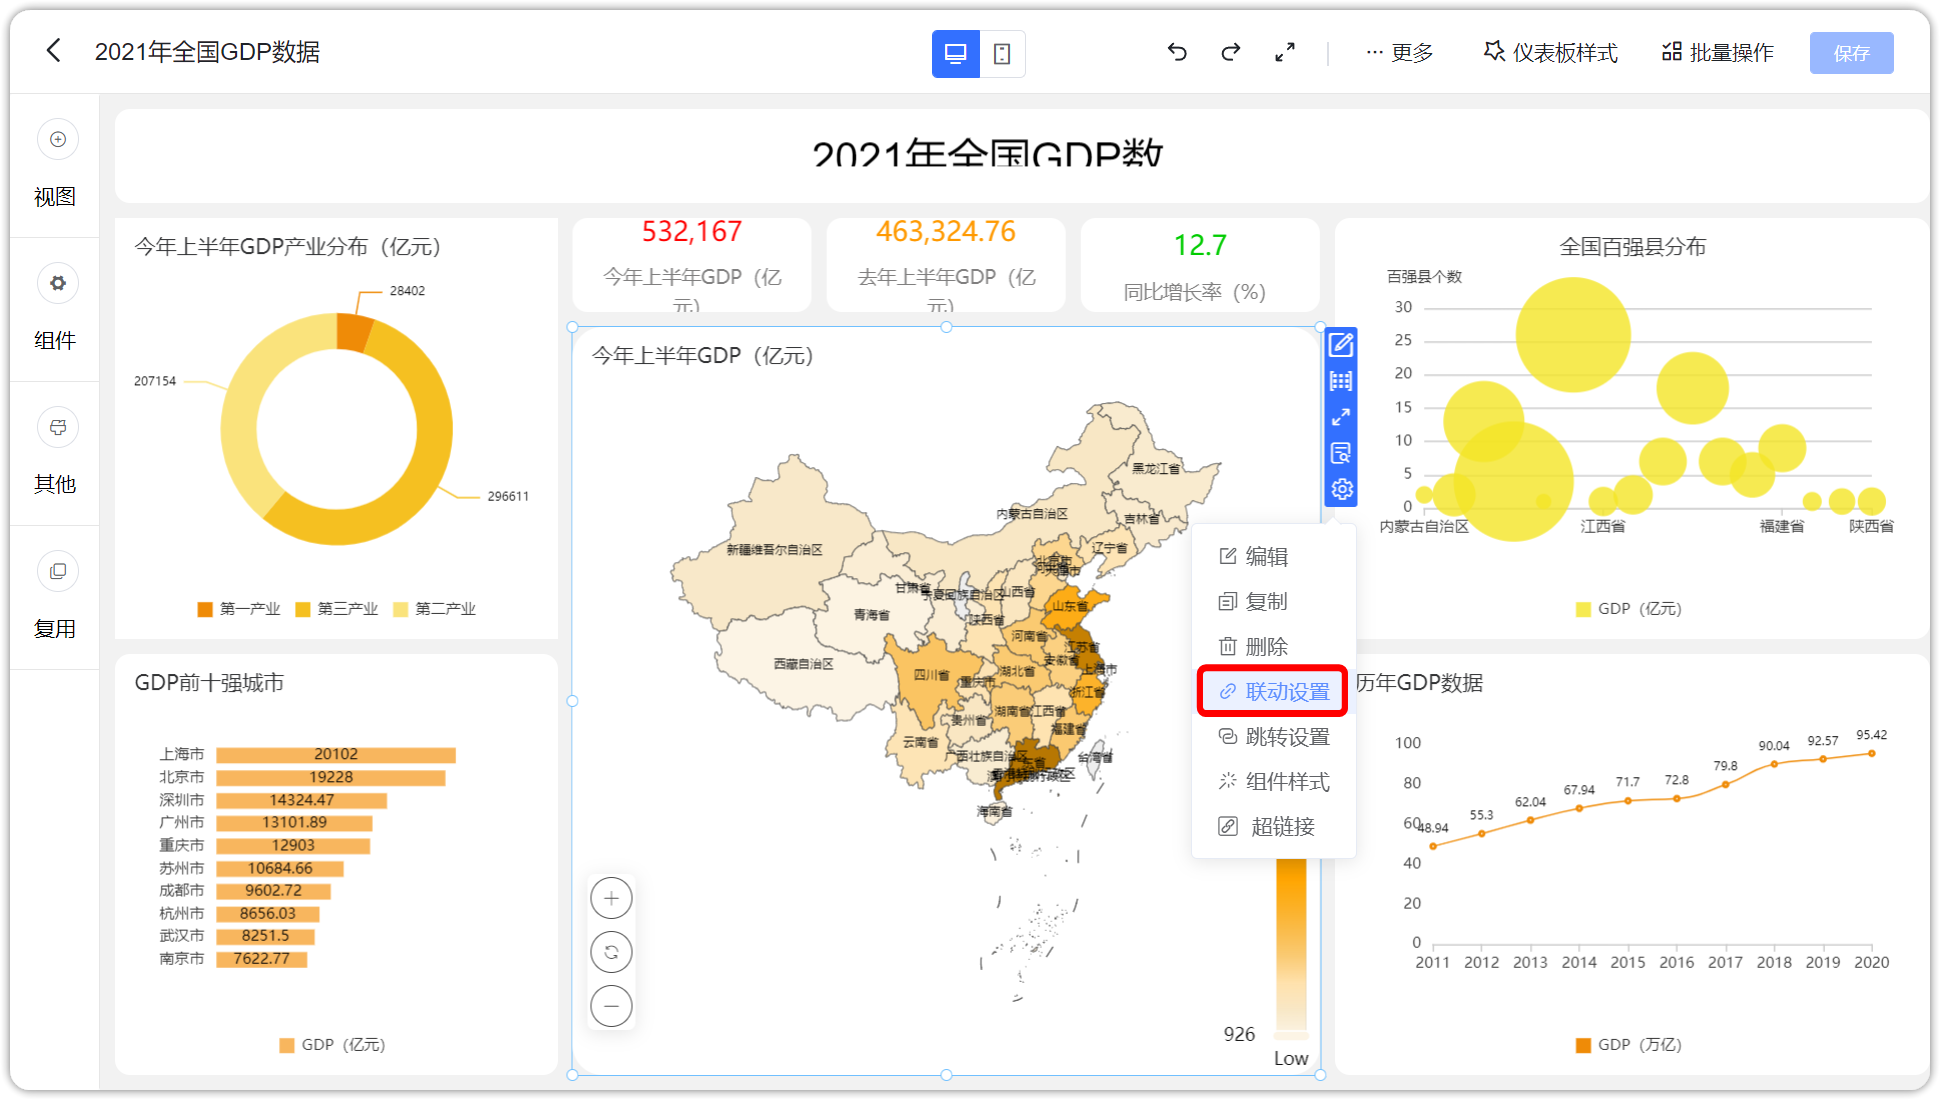
Task: Switch to desktop layout view
Action: coord(955,54)
